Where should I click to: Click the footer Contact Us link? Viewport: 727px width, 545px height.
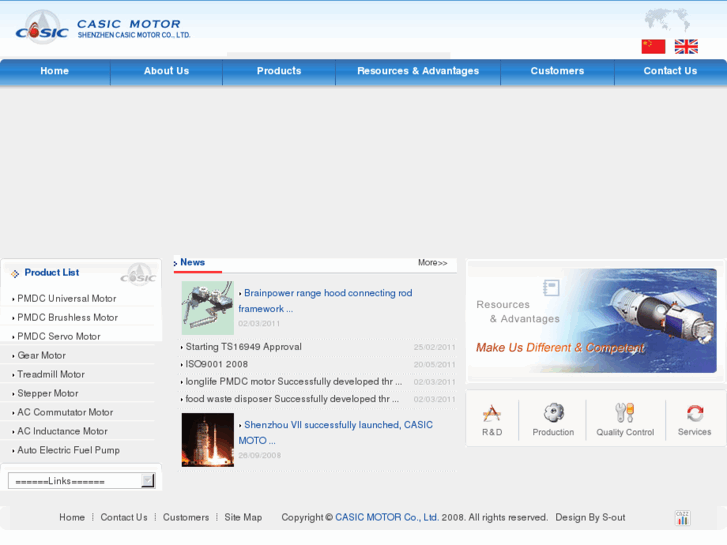pyautogui.click(x=124, y=517)
